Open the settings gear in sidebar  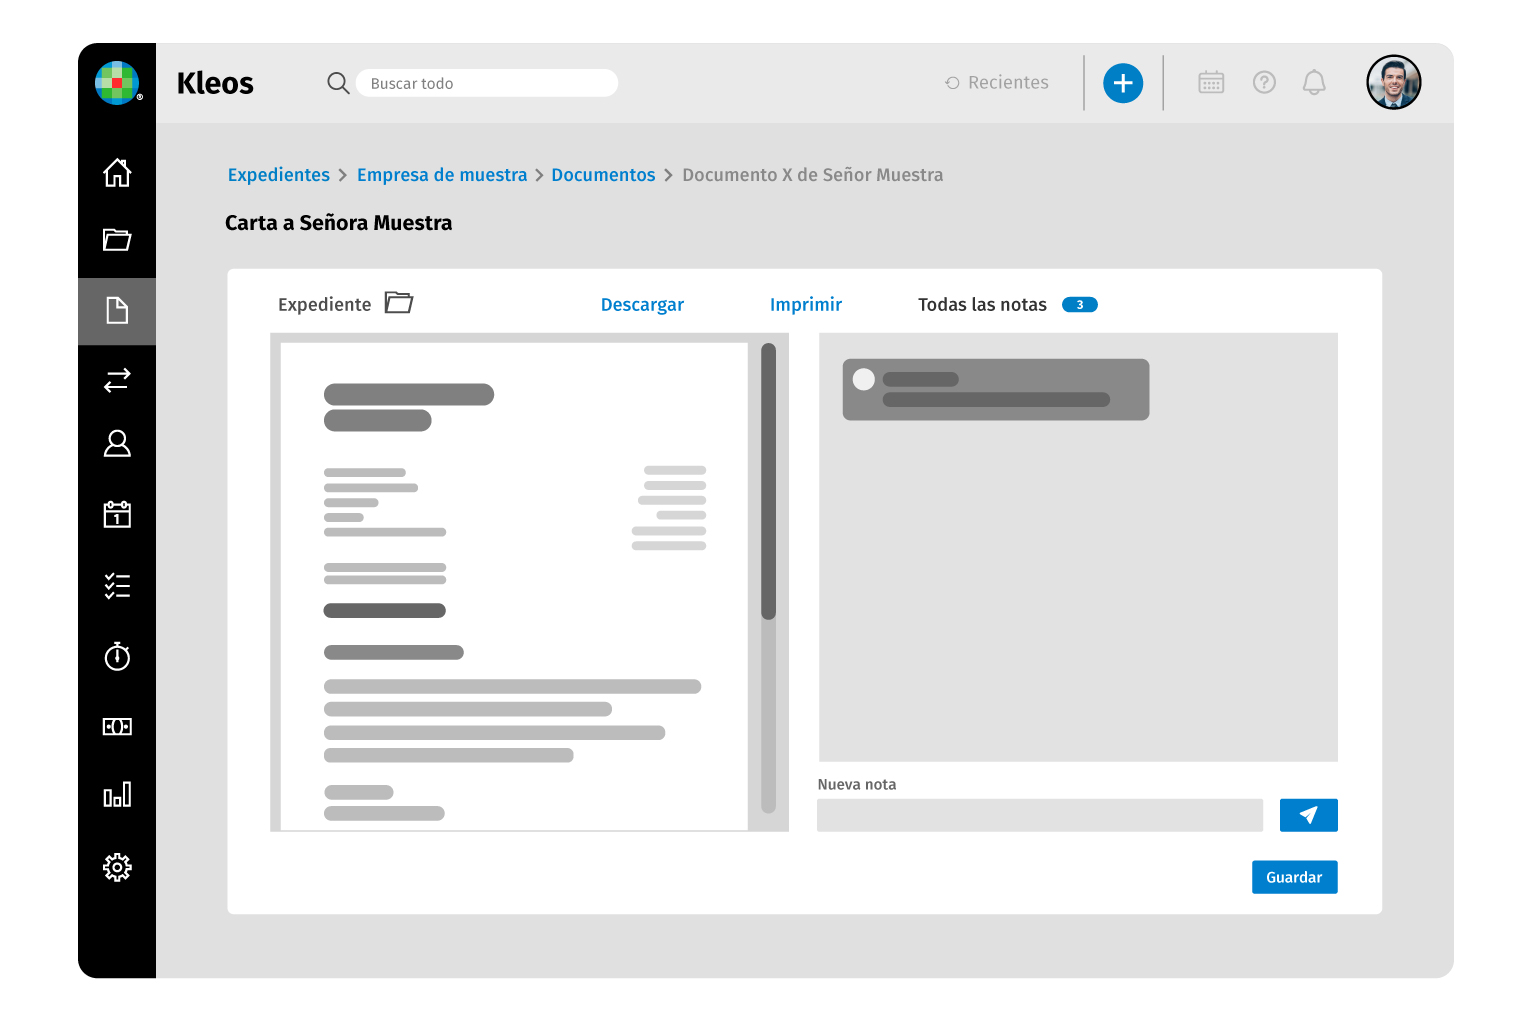[117, 867]
